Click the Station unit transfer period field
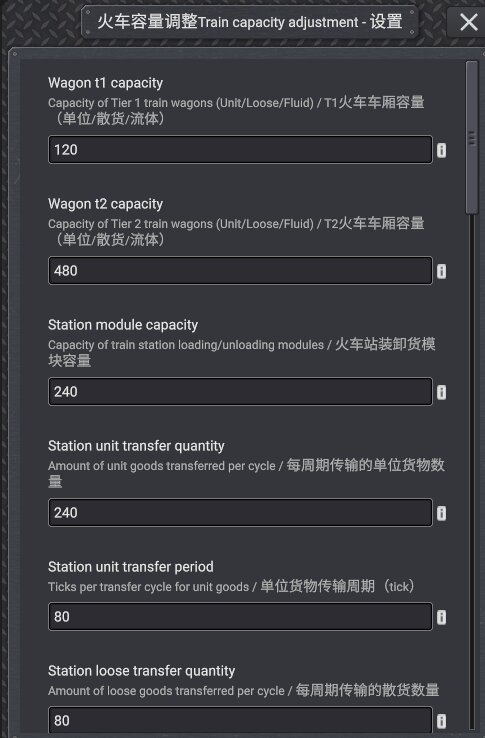 pyautogui.click(x=240, y=617)
